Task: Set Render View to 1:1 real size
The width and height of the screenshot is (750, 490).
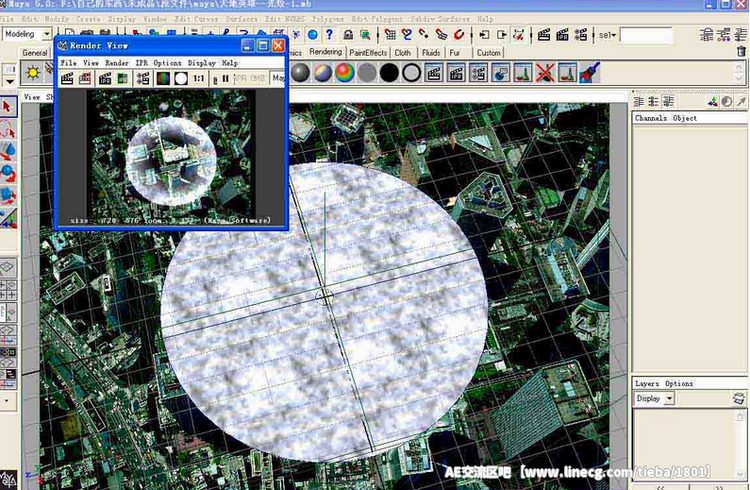Action: (x=199, y=78)
